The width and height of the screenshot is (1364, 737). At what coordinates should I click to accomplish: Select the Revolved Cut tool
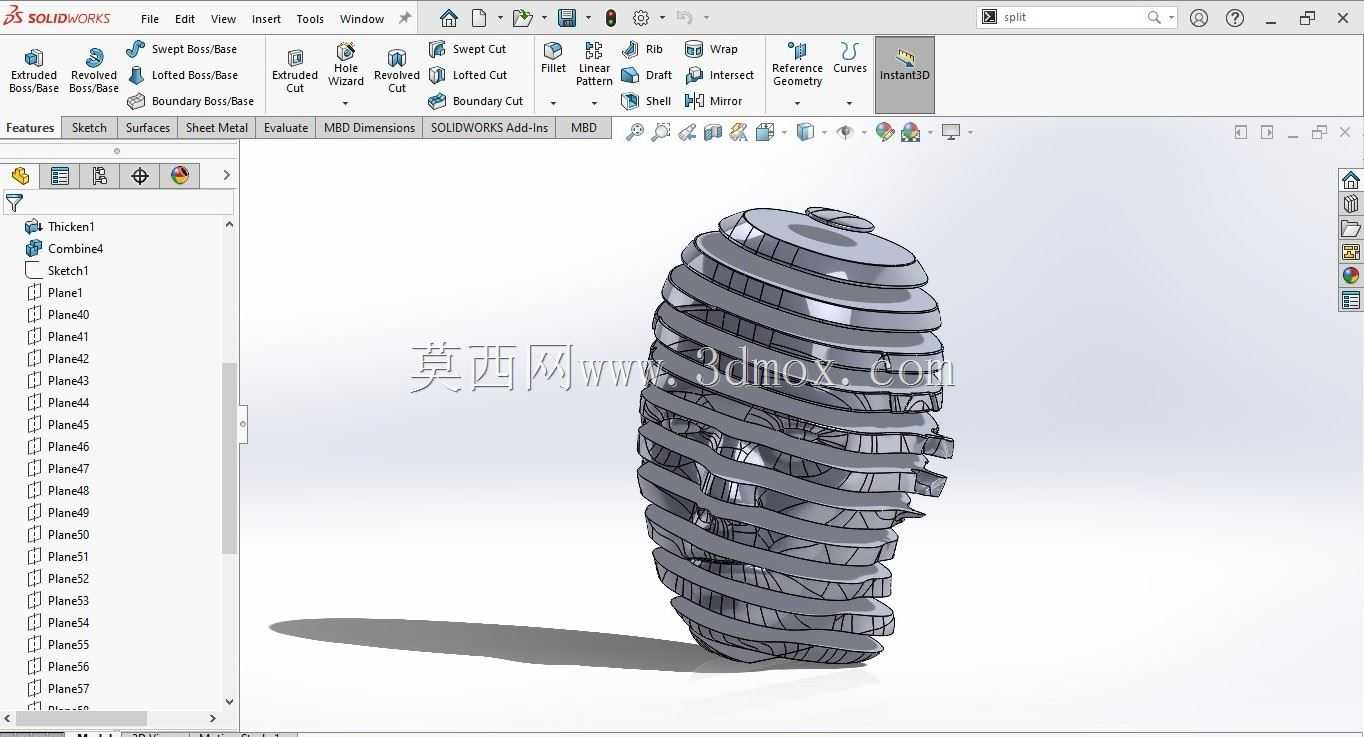click(x=397, y=70)
